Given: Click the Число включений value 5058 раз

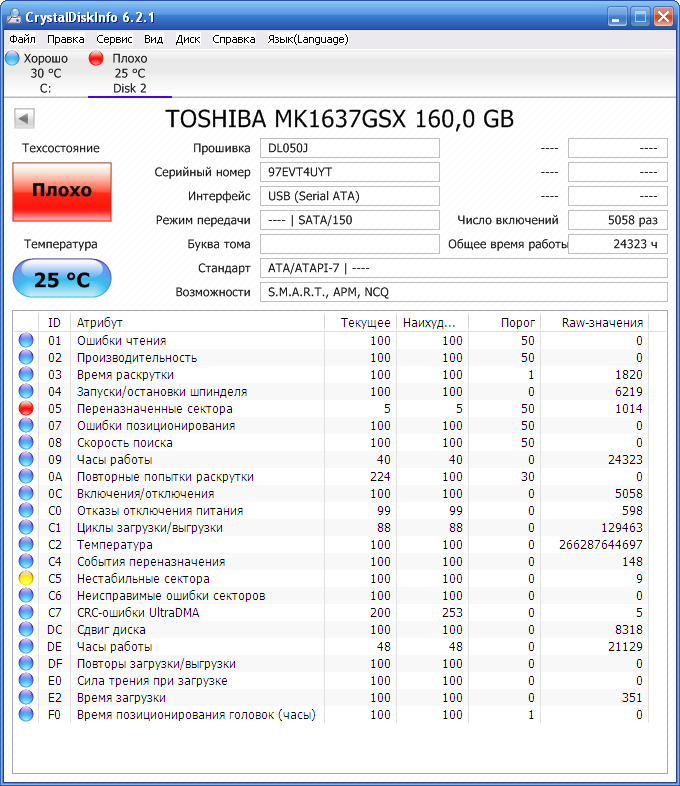Looking at the screenshot, I should point(618,220).
